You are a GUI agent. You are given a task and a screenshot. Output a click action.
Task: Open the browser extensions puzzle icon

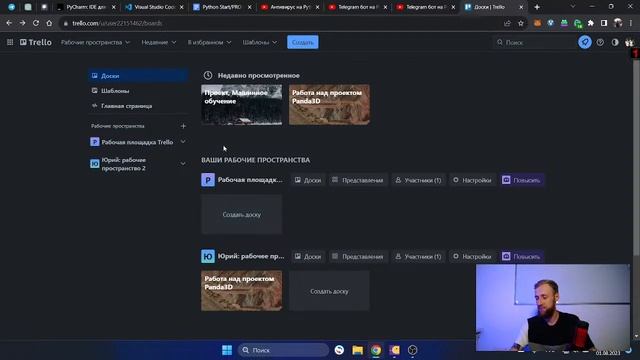(591, 23)
